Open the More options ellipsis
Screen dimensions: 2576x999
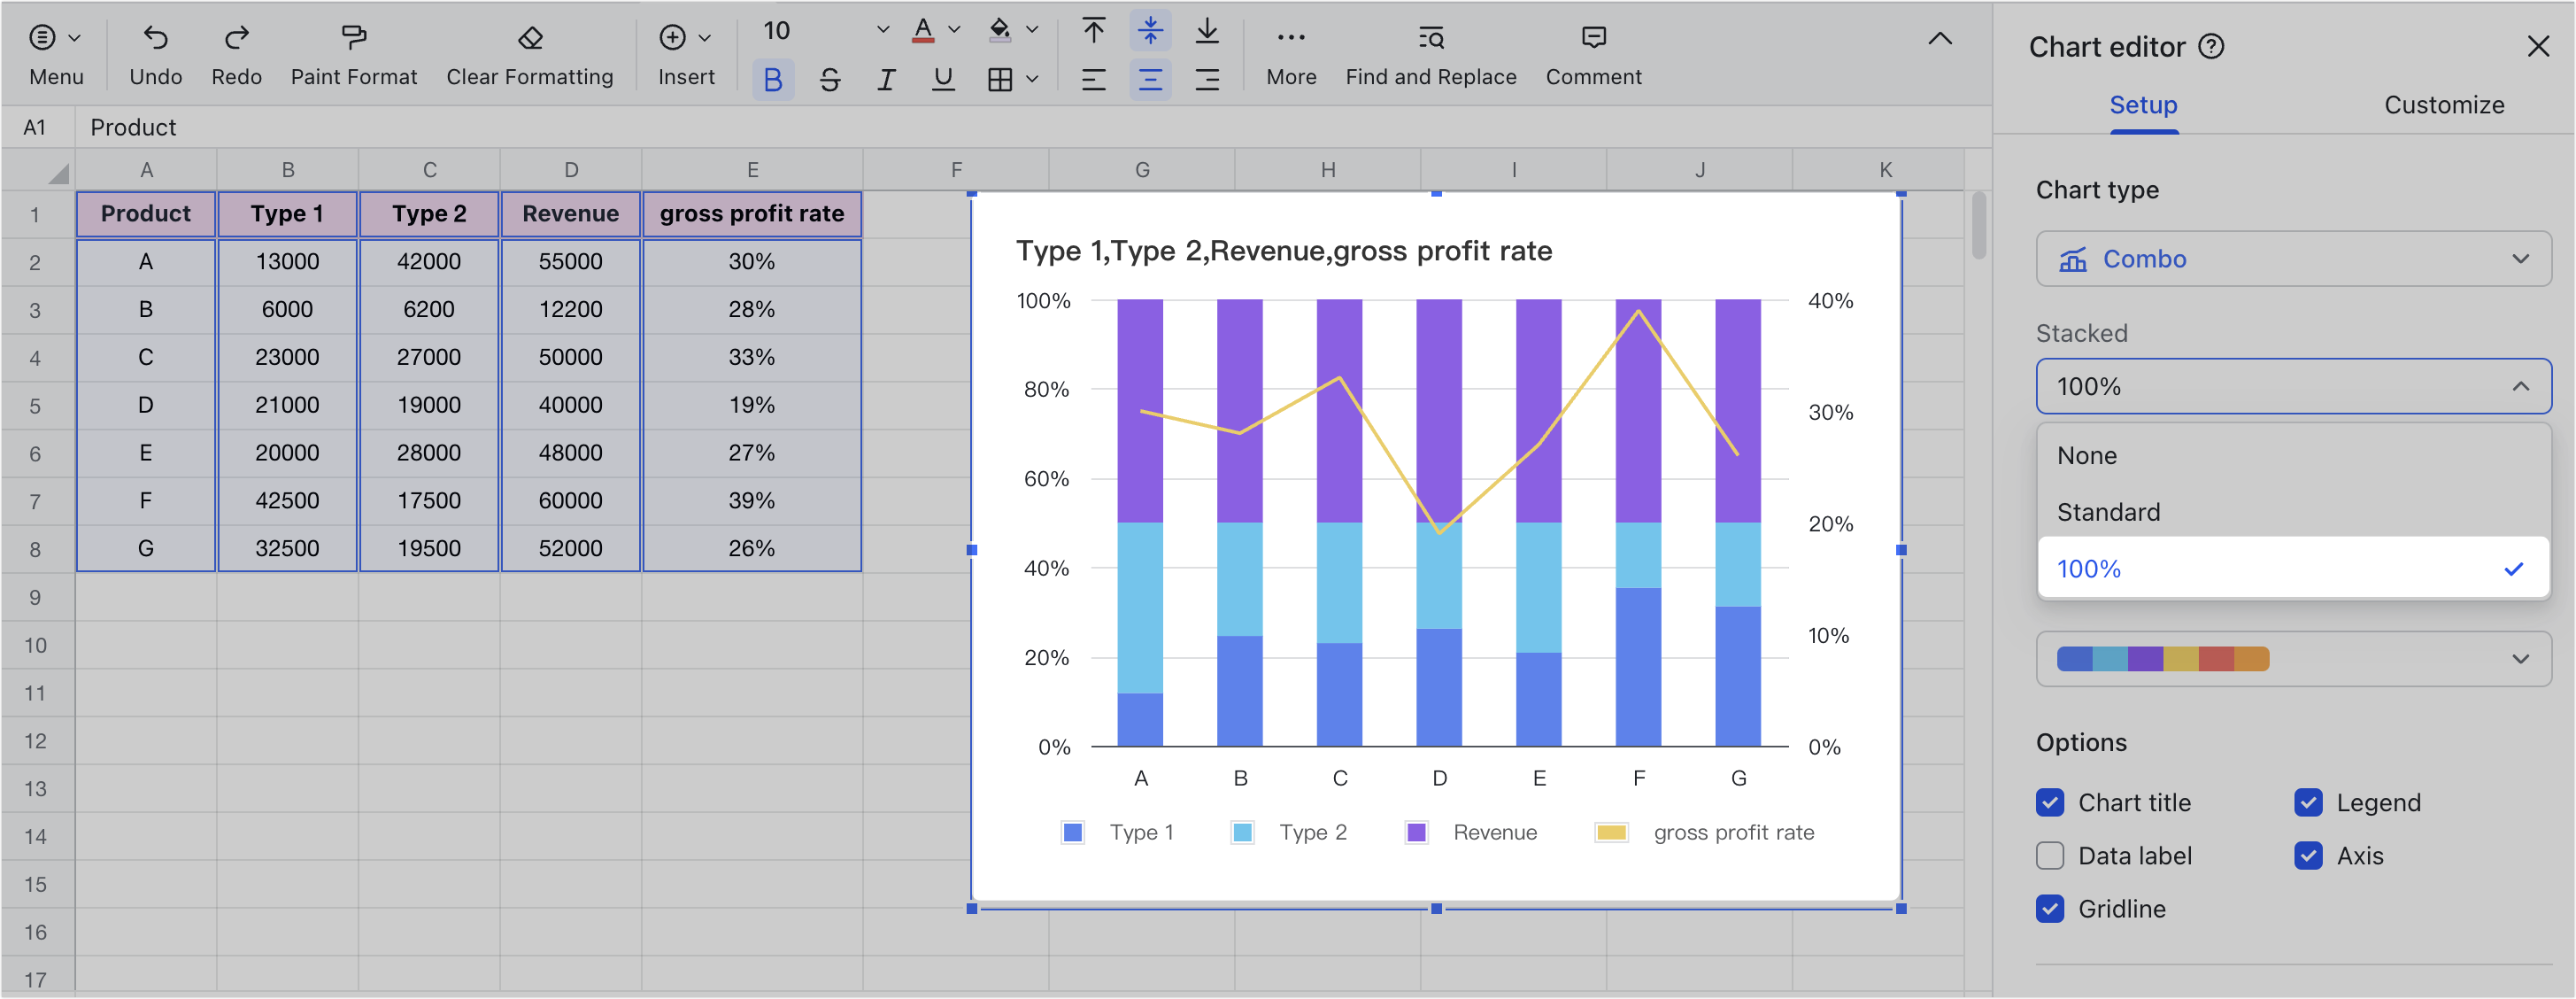1290,38
